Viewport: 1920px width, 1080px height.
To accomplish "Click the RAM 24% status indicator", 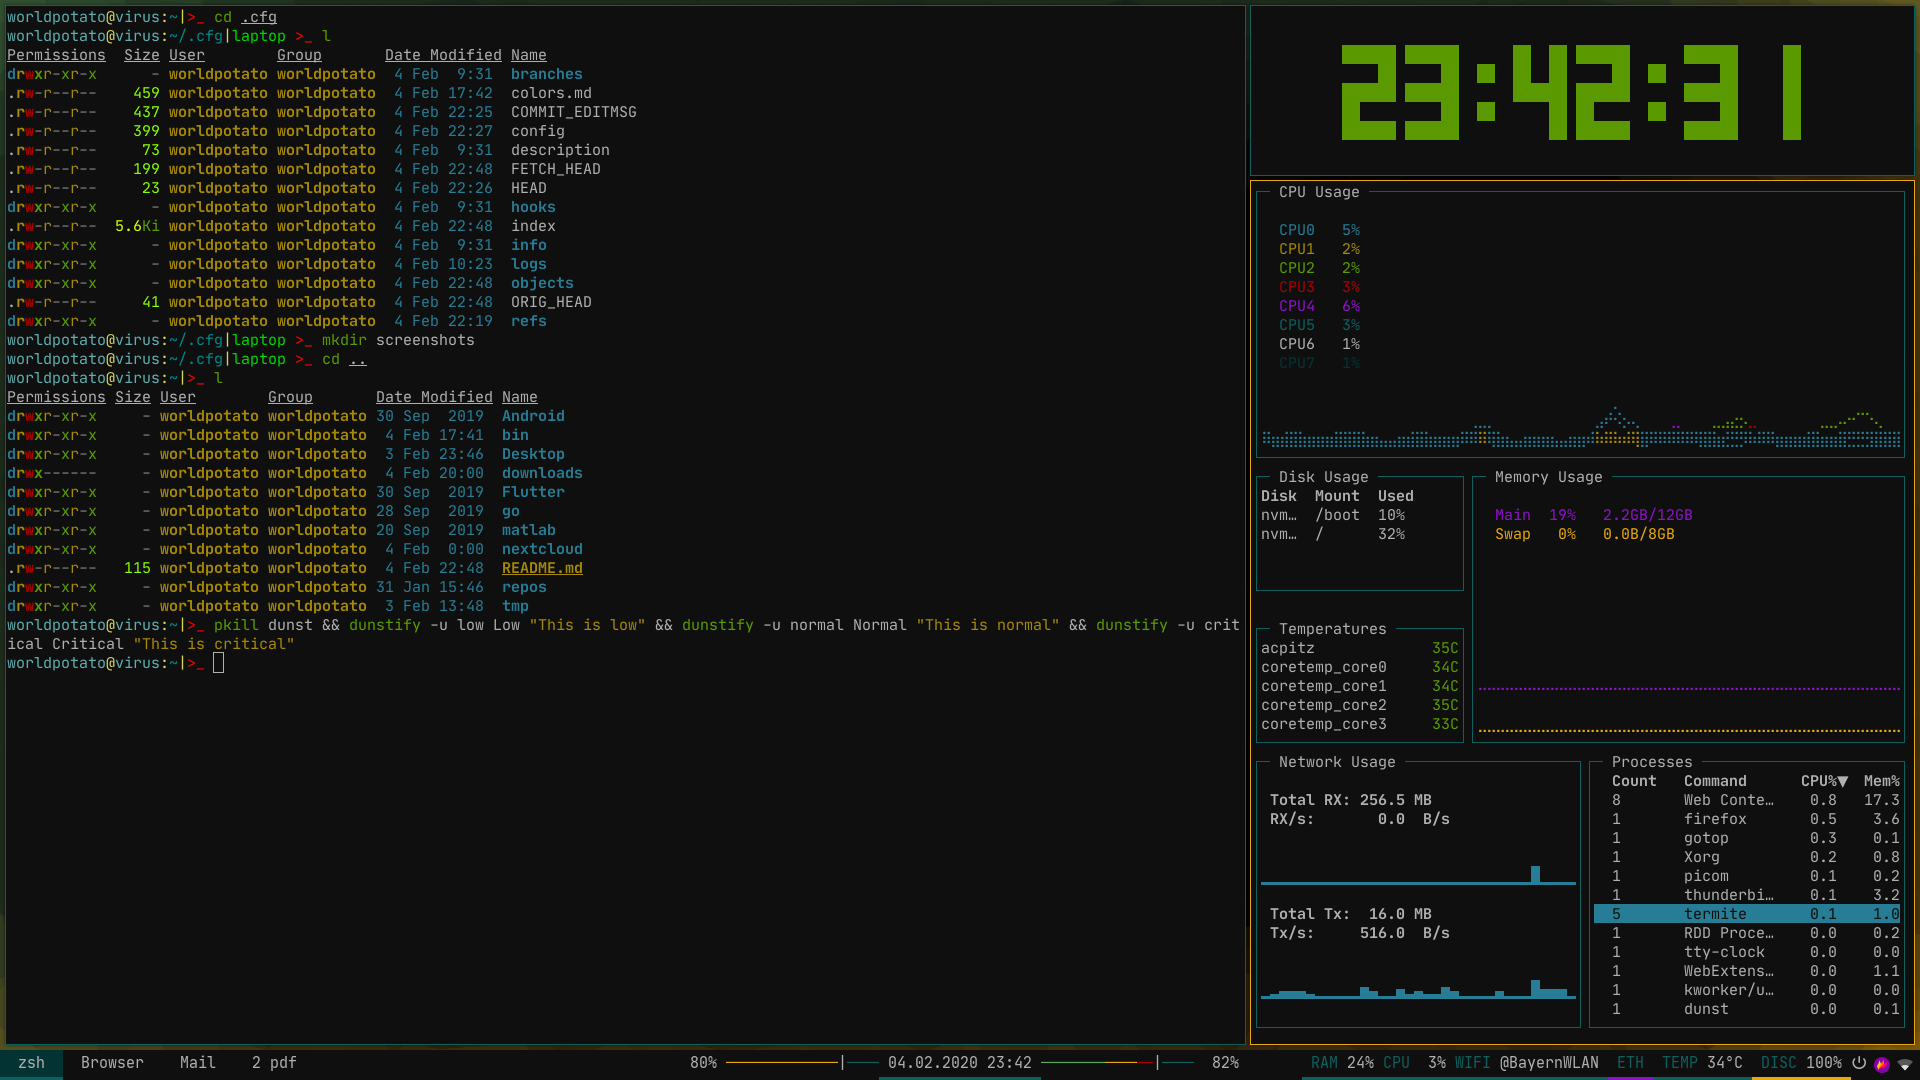I will (1342, 1063).
